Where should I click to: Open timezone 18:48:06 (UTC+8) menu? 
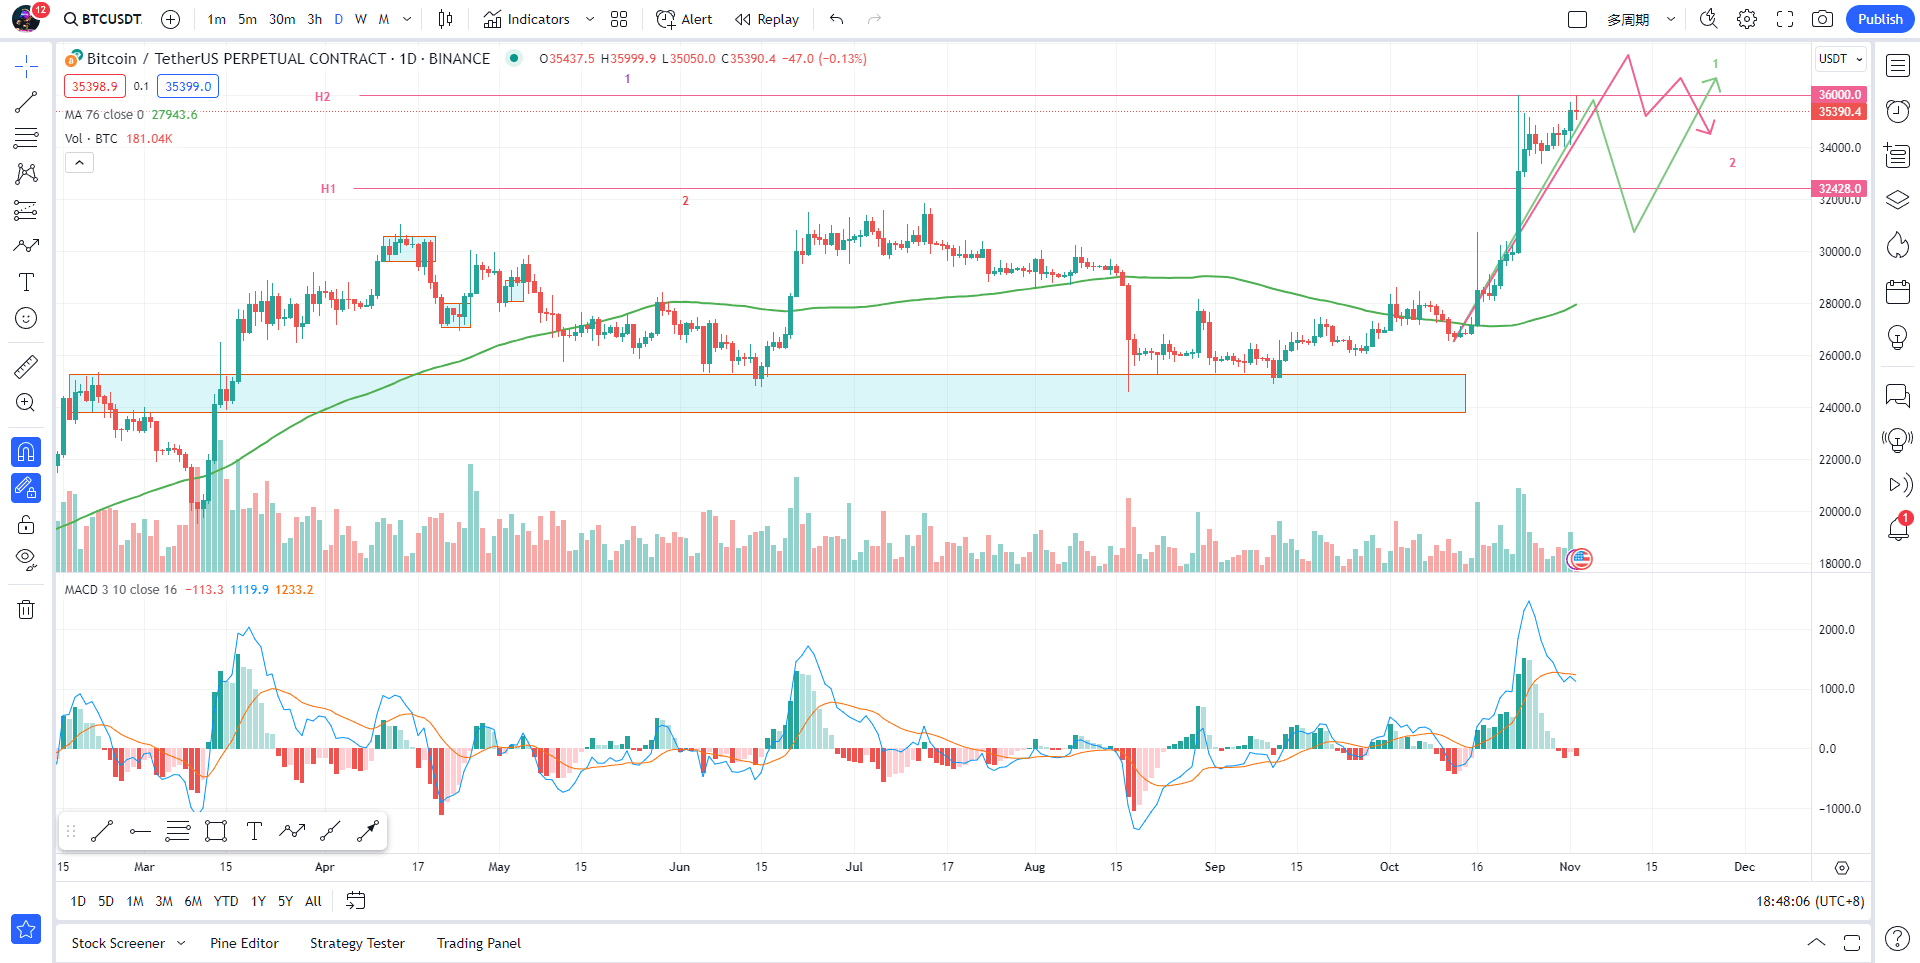pos(1810,901)
